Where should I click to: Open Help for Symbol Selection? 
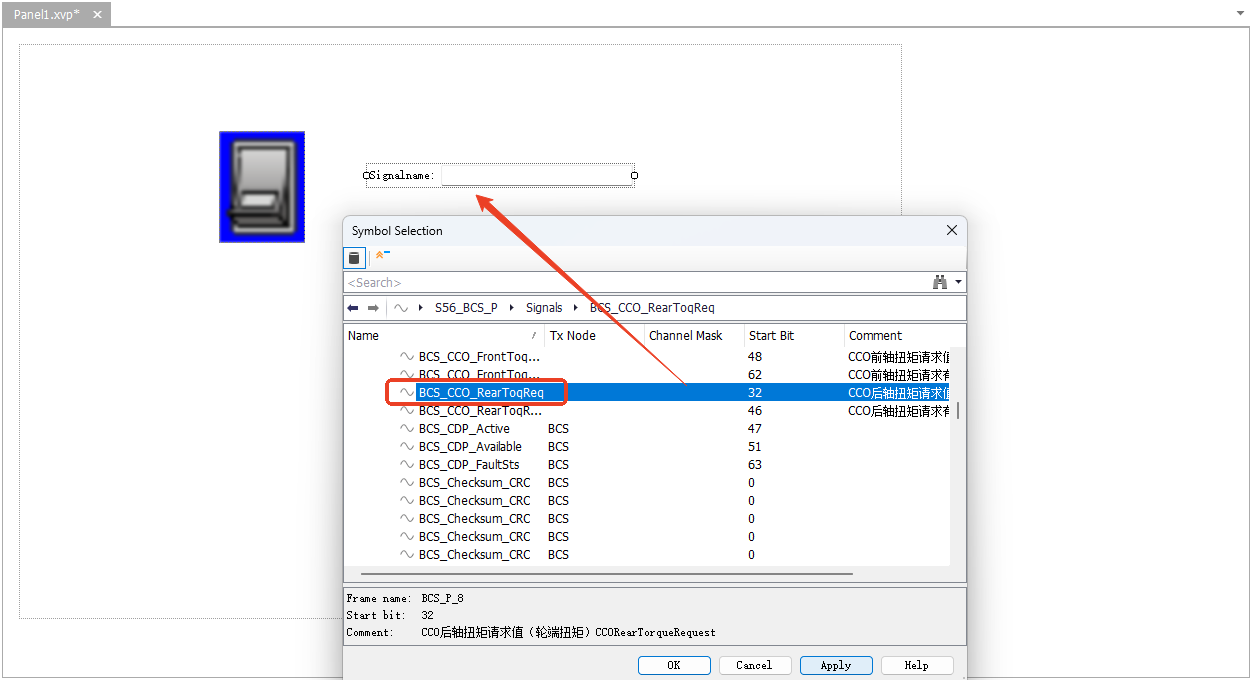pyautogui.click(x=916, y=665)
